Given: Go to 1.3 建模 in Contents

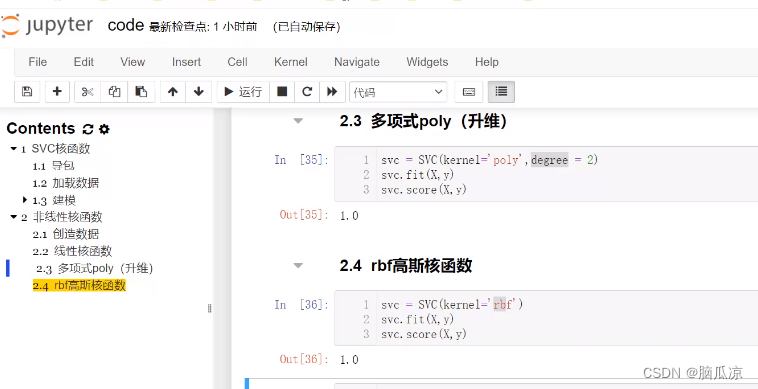Looking at the screenshot, I should (x=54, y=200).
